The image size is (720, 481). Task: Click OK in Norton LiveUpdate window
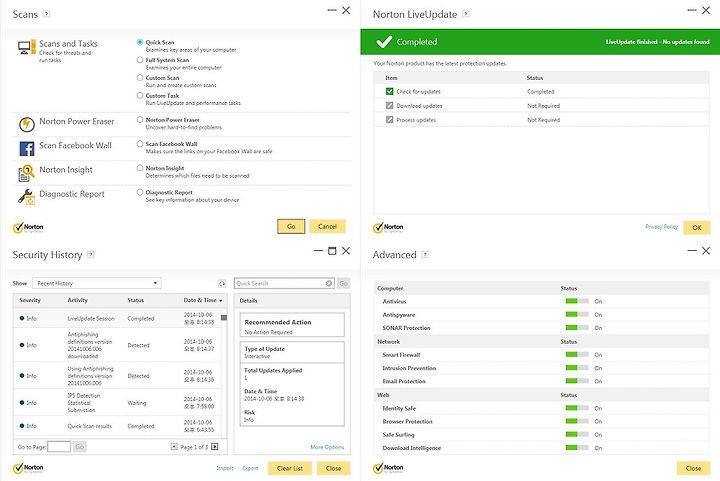pyautogui.click(x=697, y=227)
